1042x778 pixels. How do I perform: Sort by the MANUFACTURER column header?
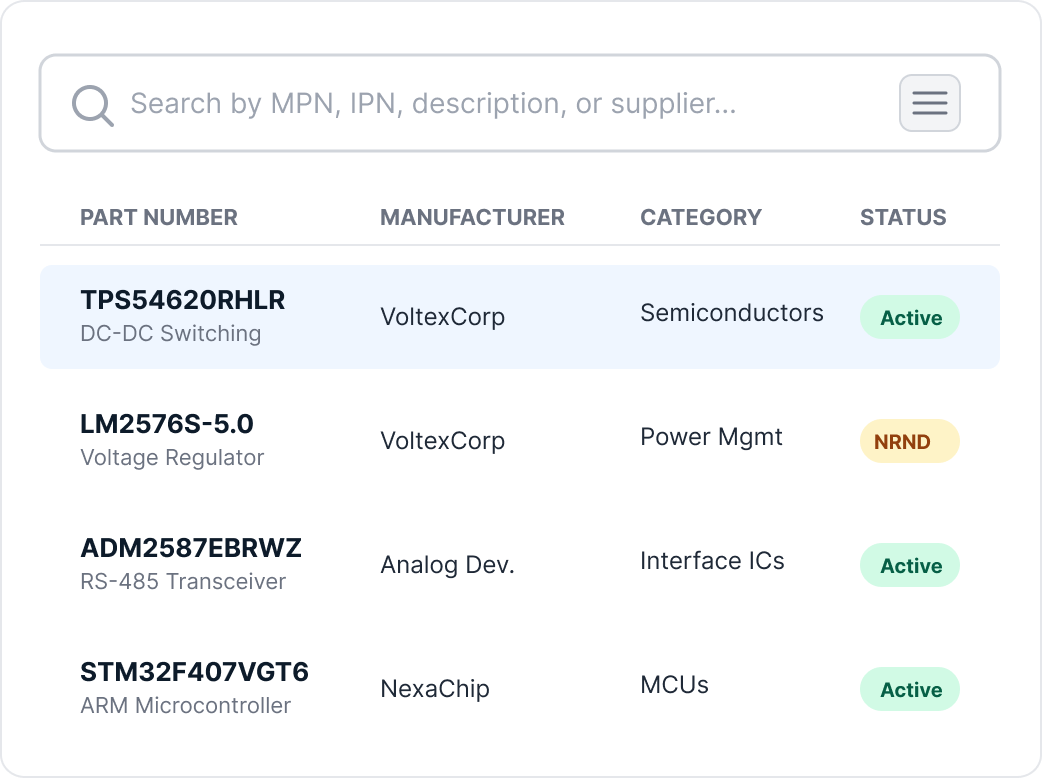472,217
